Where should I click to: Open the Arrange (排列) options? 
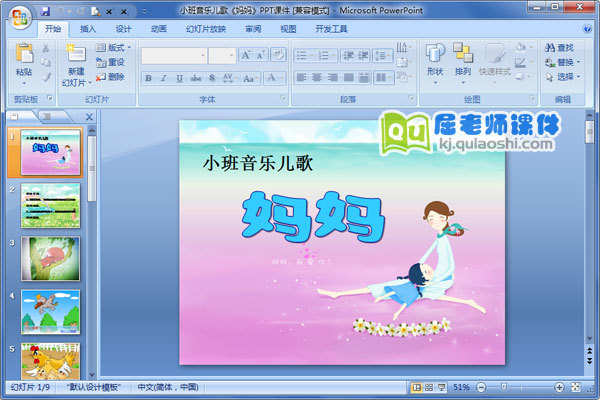[x=463, y=63]
